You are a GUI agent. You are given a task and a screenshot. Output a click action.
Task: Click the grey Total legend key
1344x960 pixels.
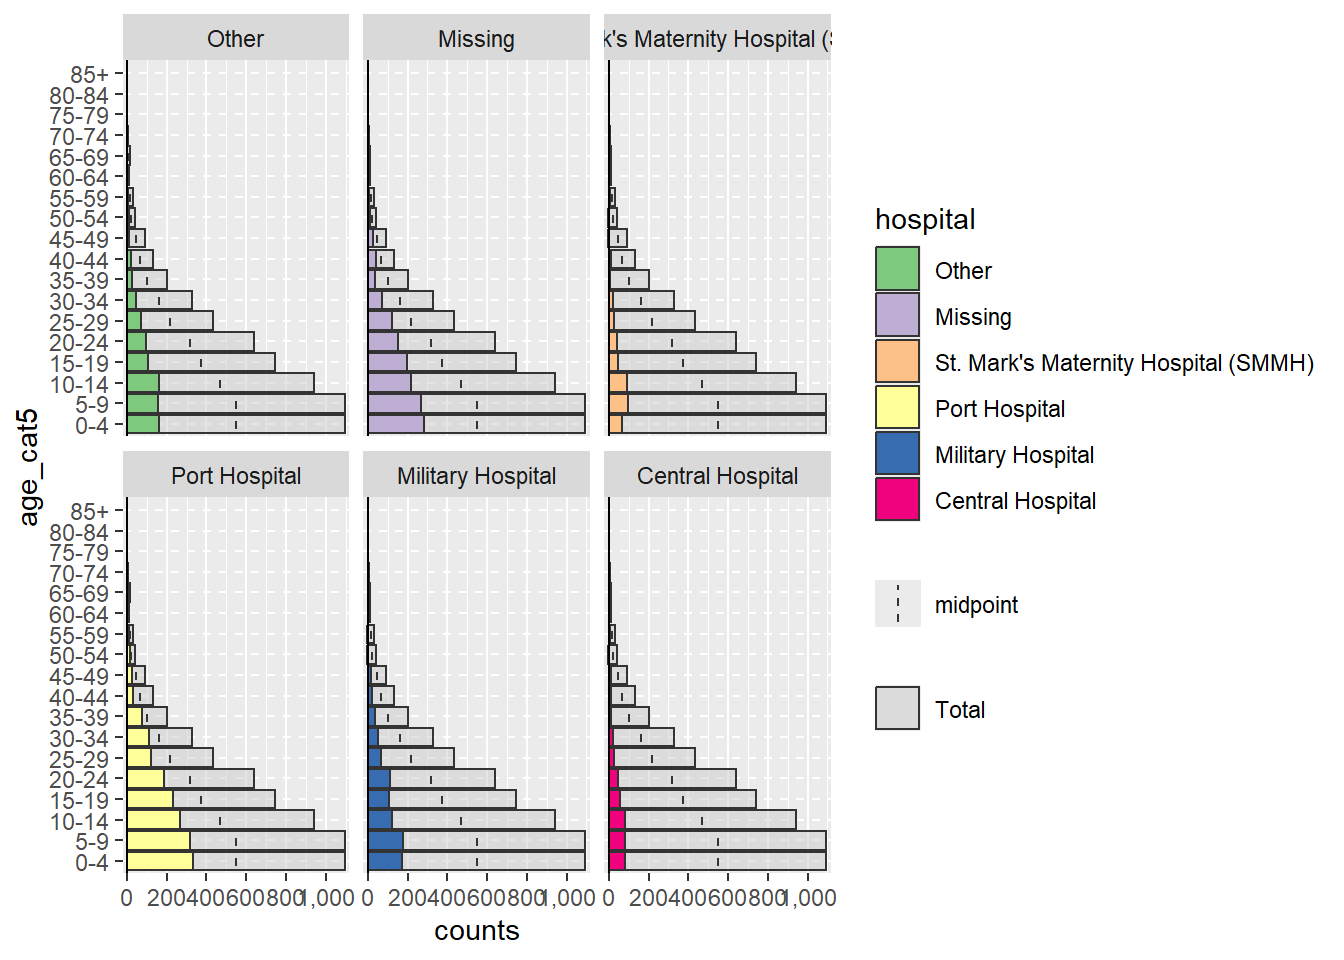coord(897,708)
